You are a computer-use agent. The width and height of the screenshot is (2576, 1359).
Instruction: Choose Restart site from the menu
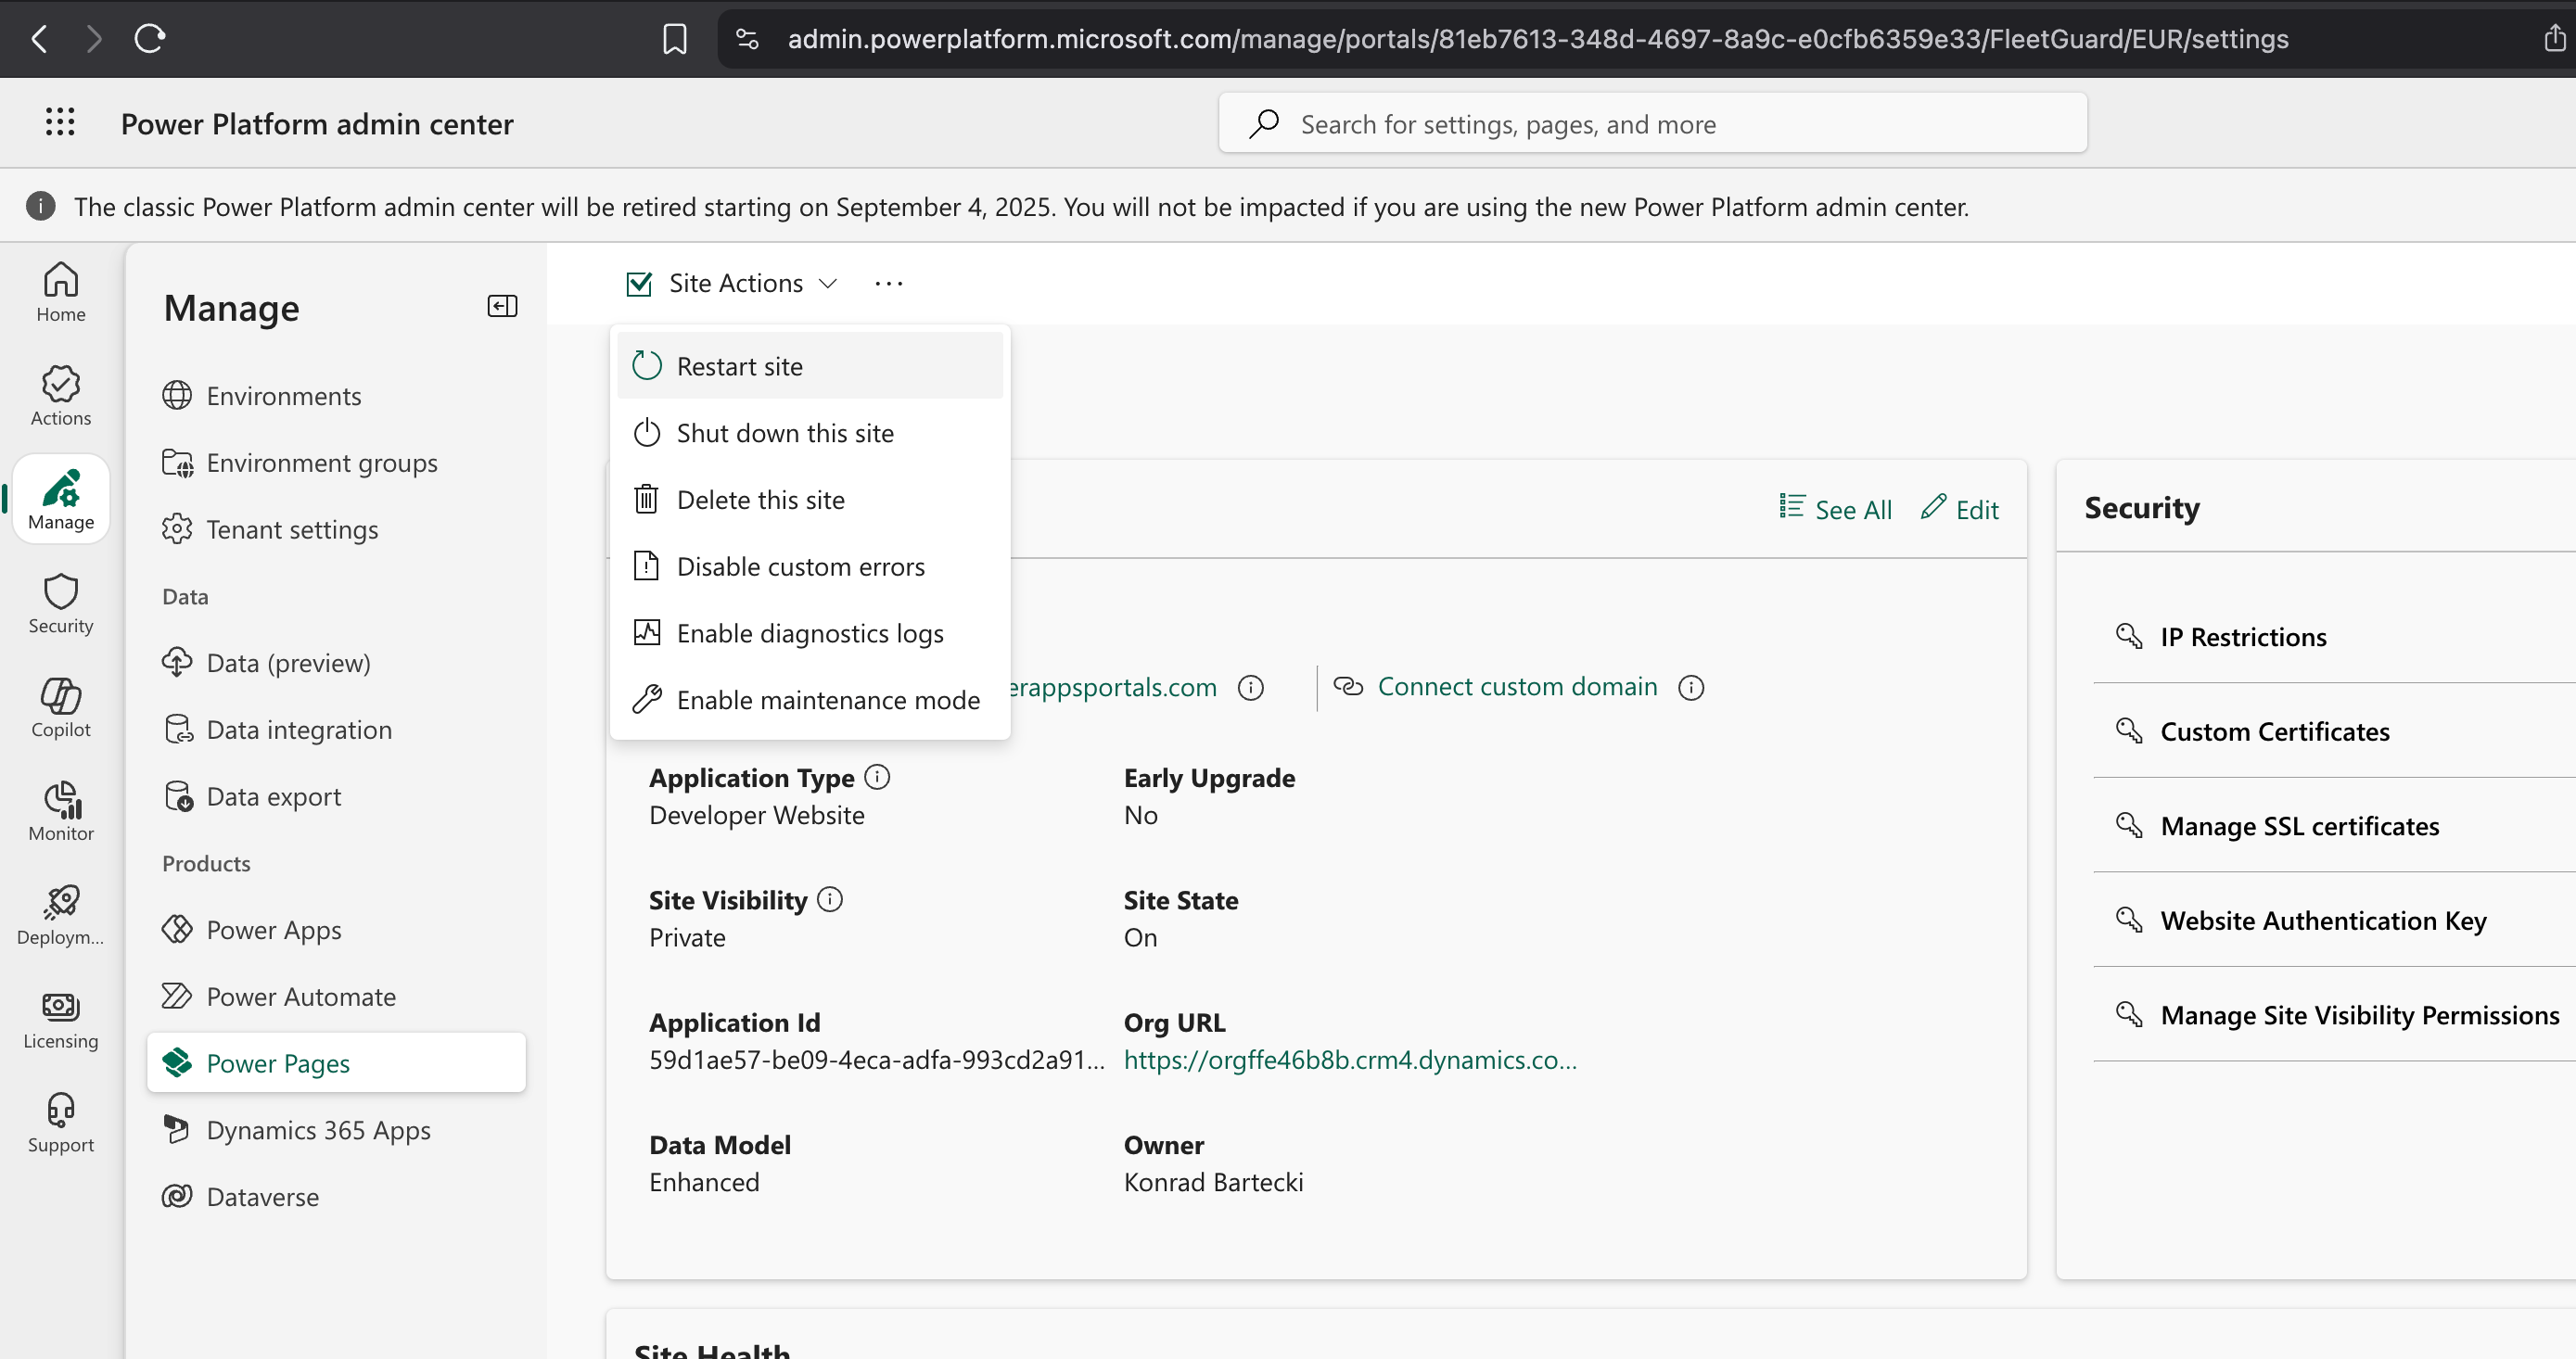810,366
